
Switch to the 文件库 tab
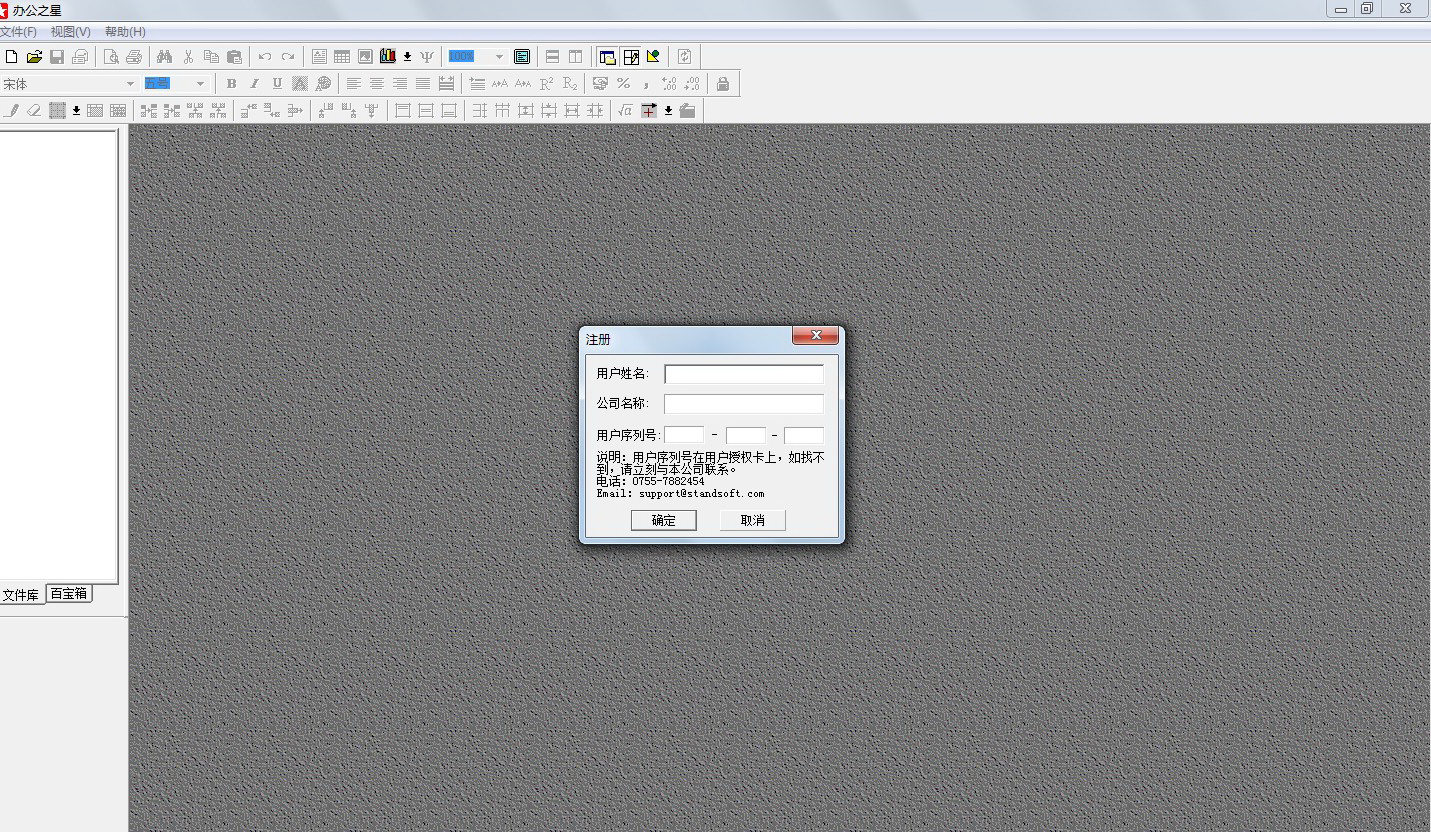(x=21, y=595)
